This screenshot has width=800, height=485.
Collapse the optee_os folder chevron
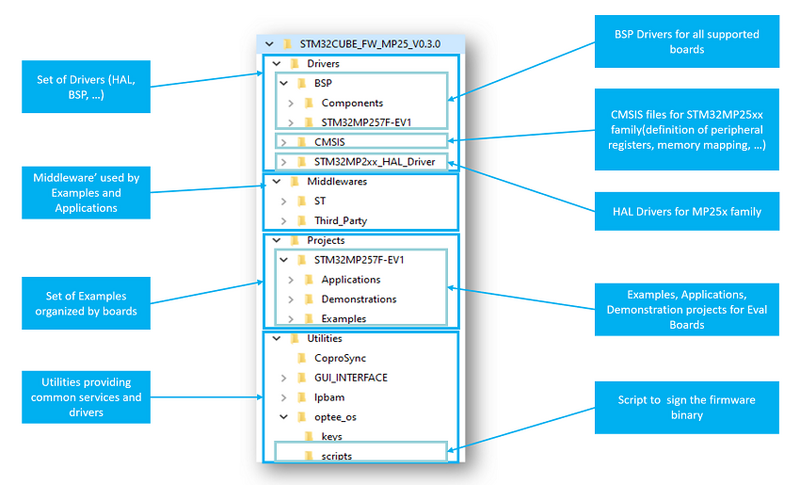point(284,417)
